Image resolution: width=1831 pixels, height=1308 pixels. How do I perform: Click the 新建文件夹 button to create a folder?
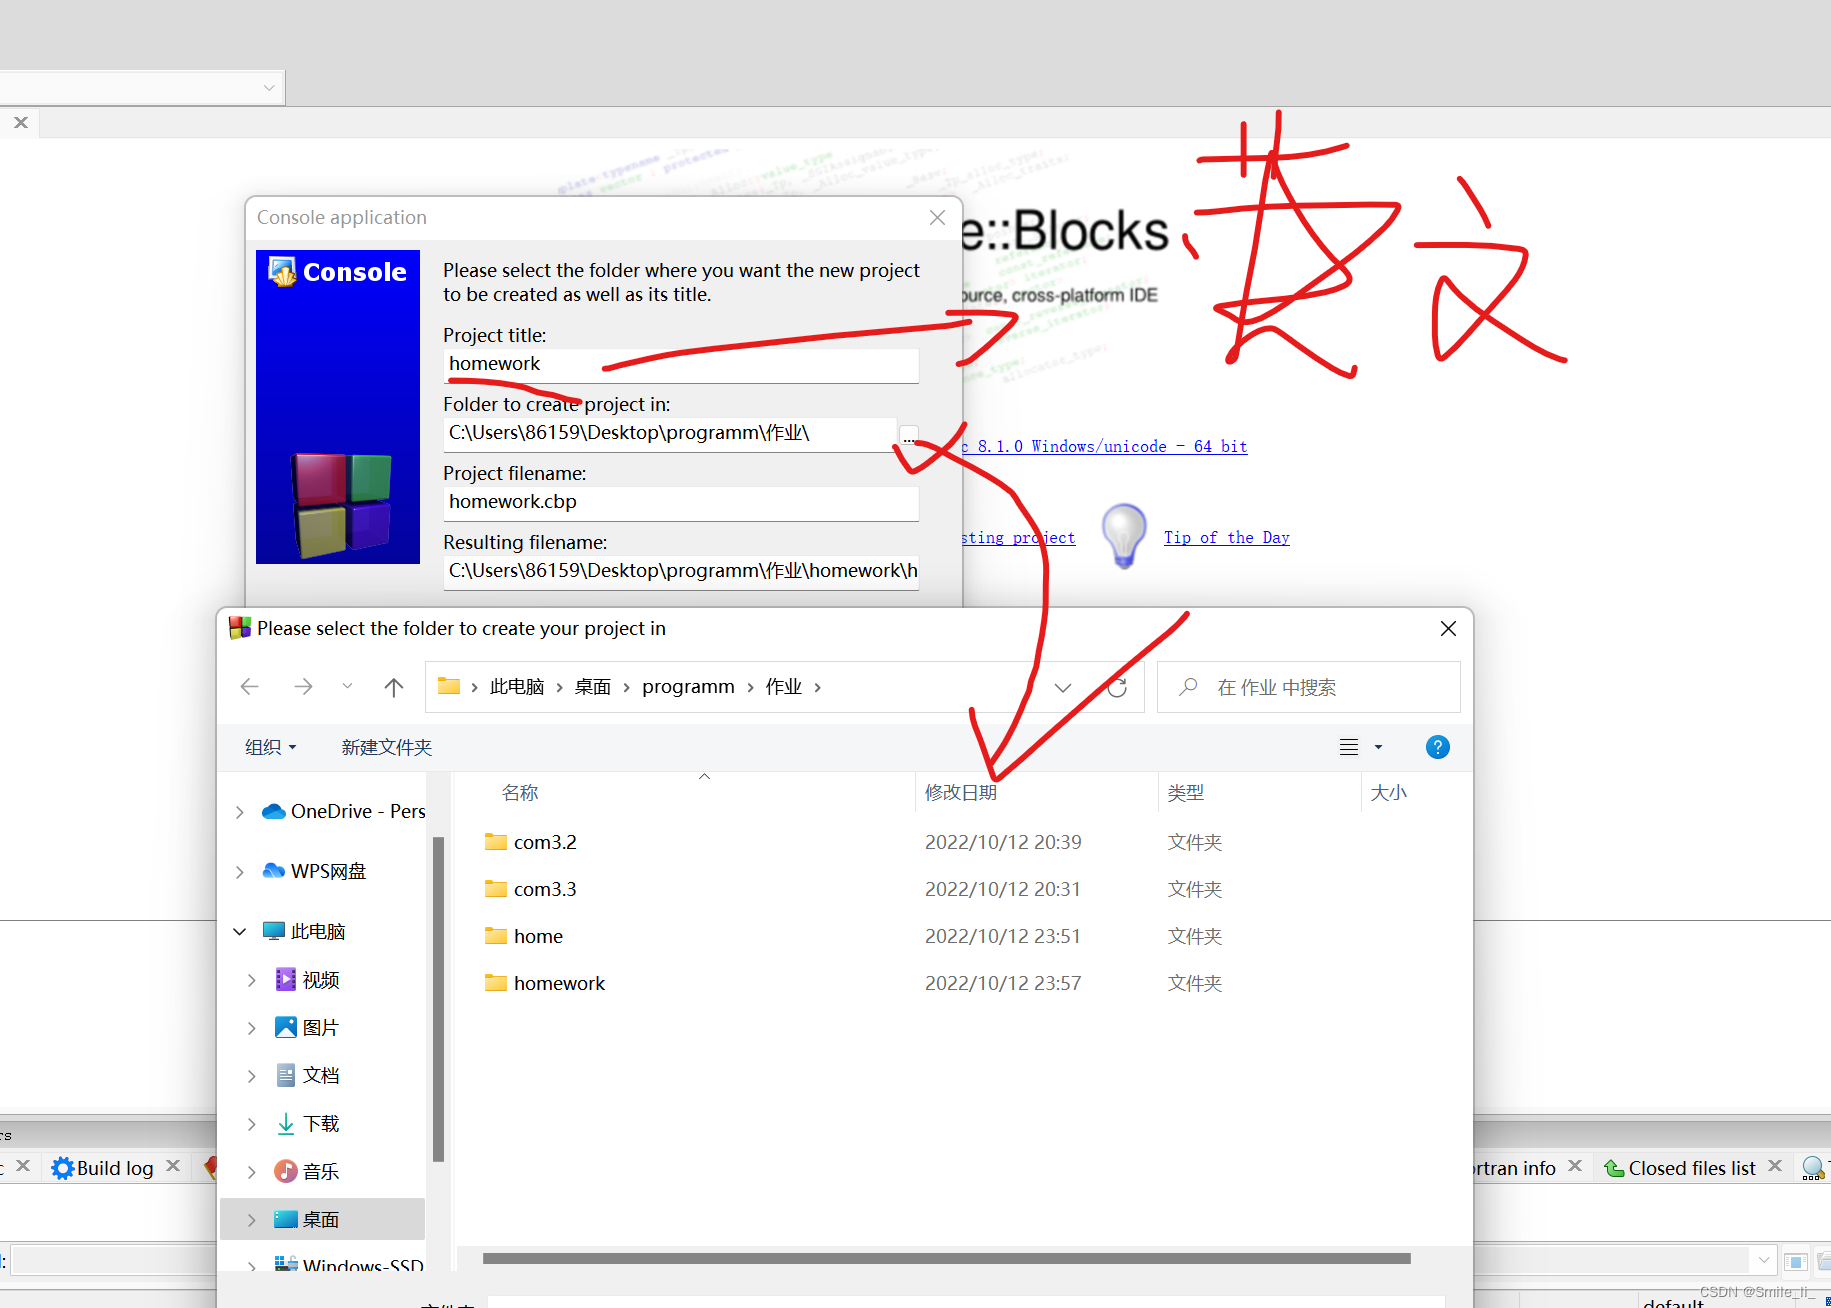coord(386,747)
